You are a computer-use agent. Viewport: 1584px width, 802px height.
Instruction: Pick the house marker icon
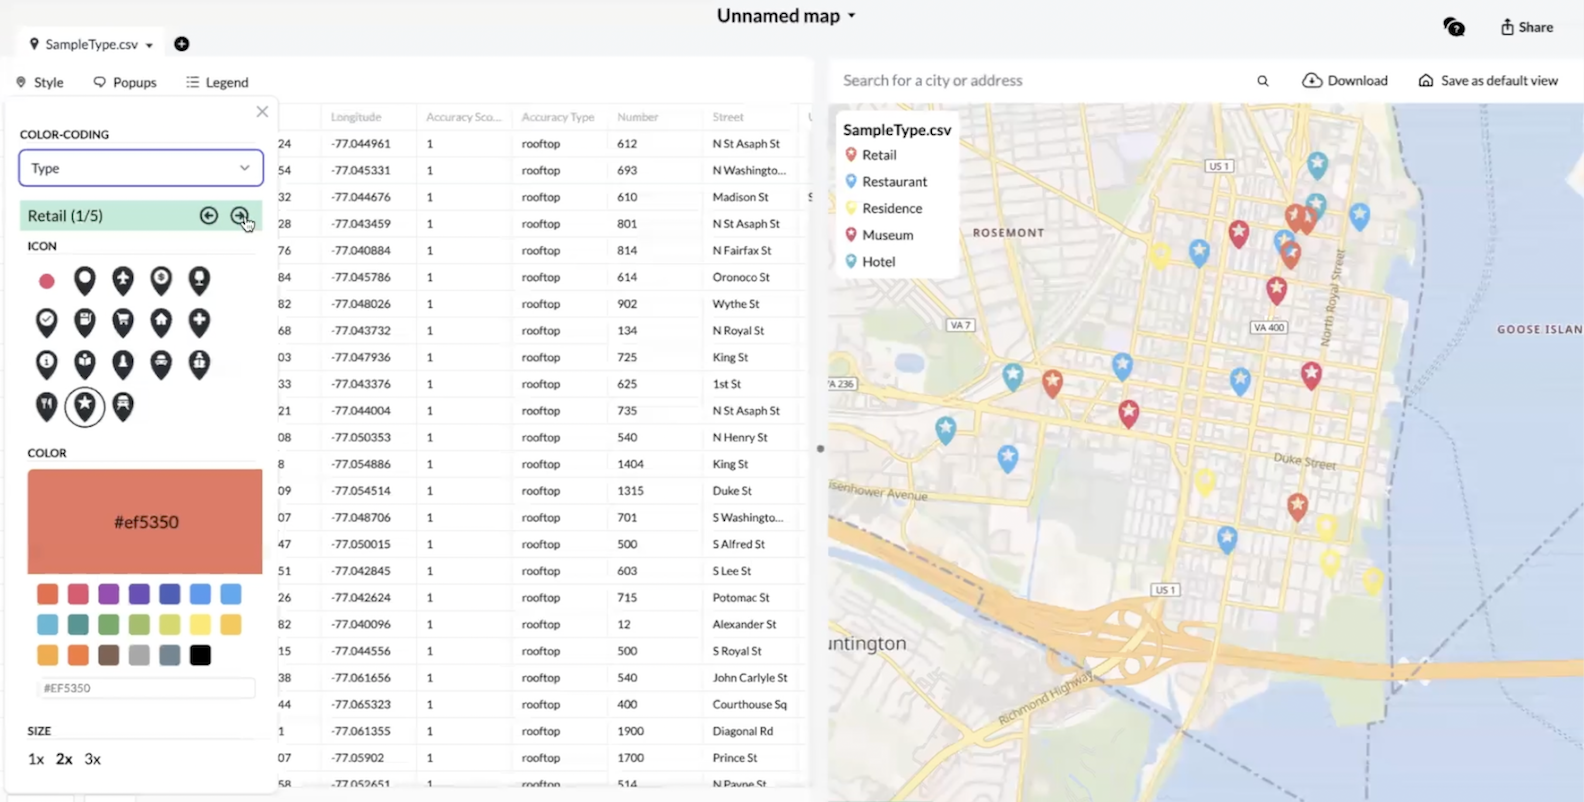[161, 322]
